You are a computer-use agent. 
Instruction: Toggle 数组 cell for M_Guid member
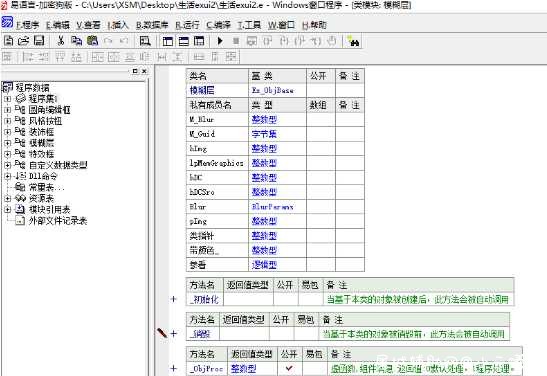pyautogui.click(x=321, y=134)
